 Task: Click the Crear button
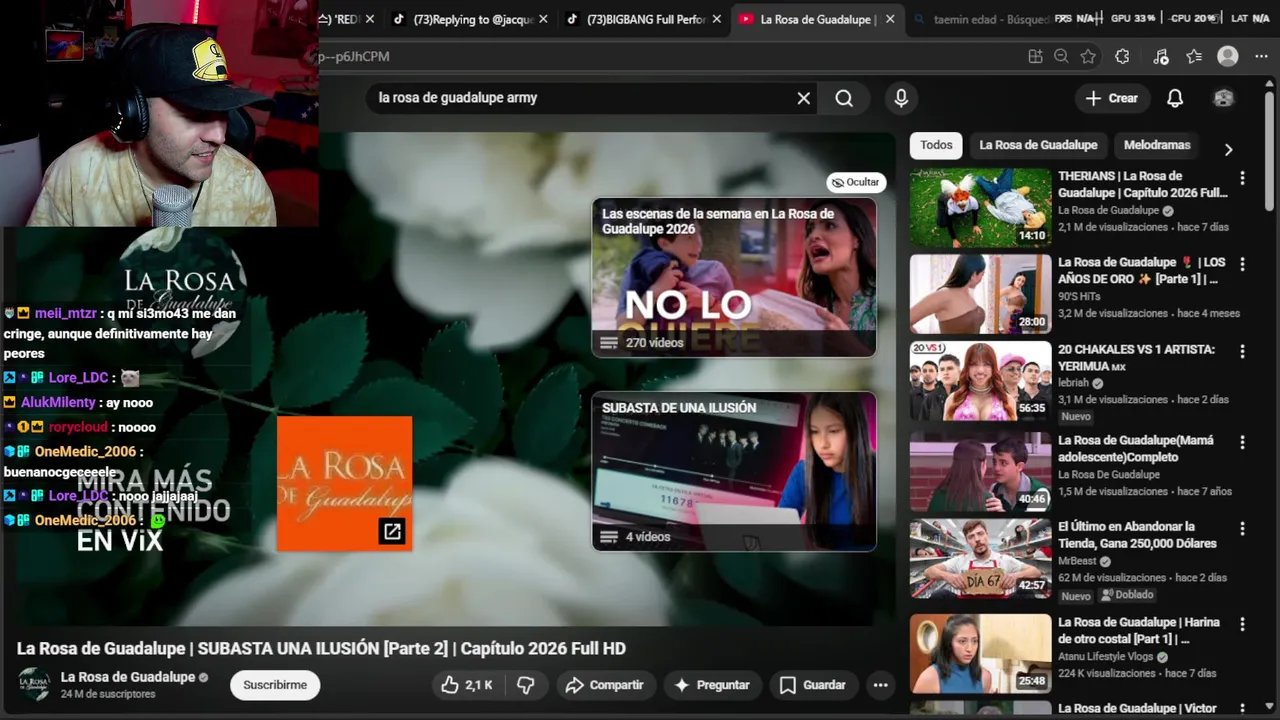point(1111,98)
